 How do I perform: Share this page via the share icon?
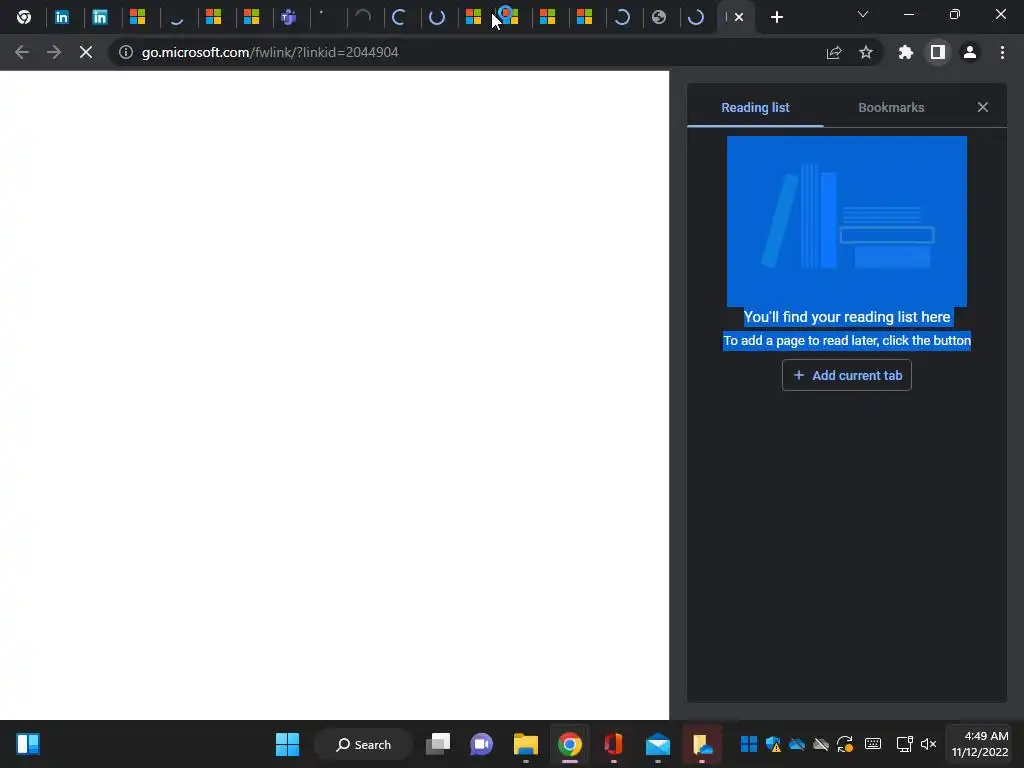pyautogui.click(x=834, y=52)
